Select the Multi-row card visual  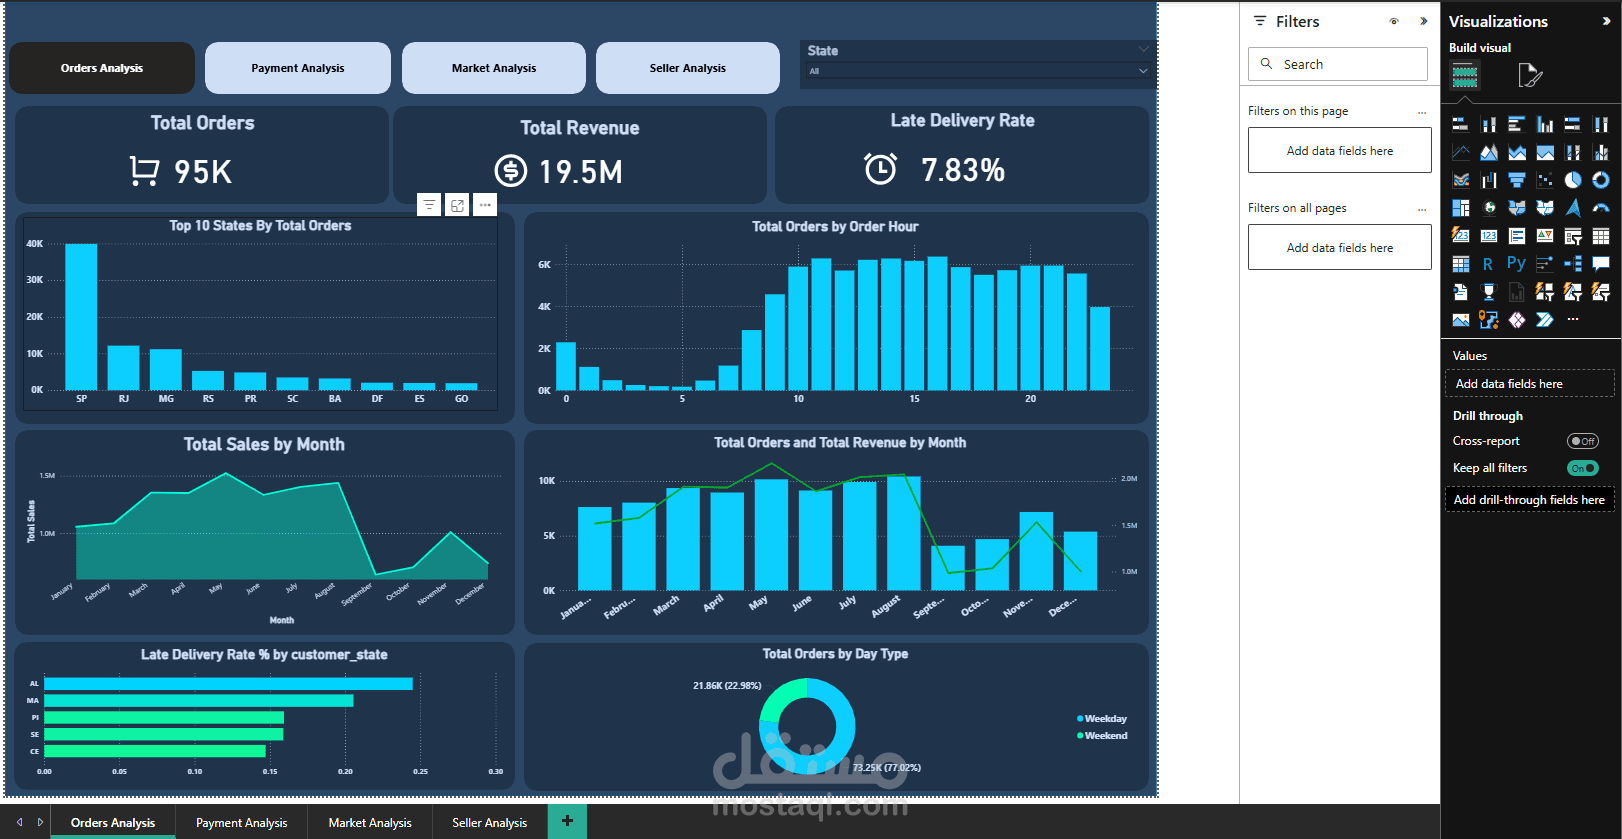(1517, 236)
